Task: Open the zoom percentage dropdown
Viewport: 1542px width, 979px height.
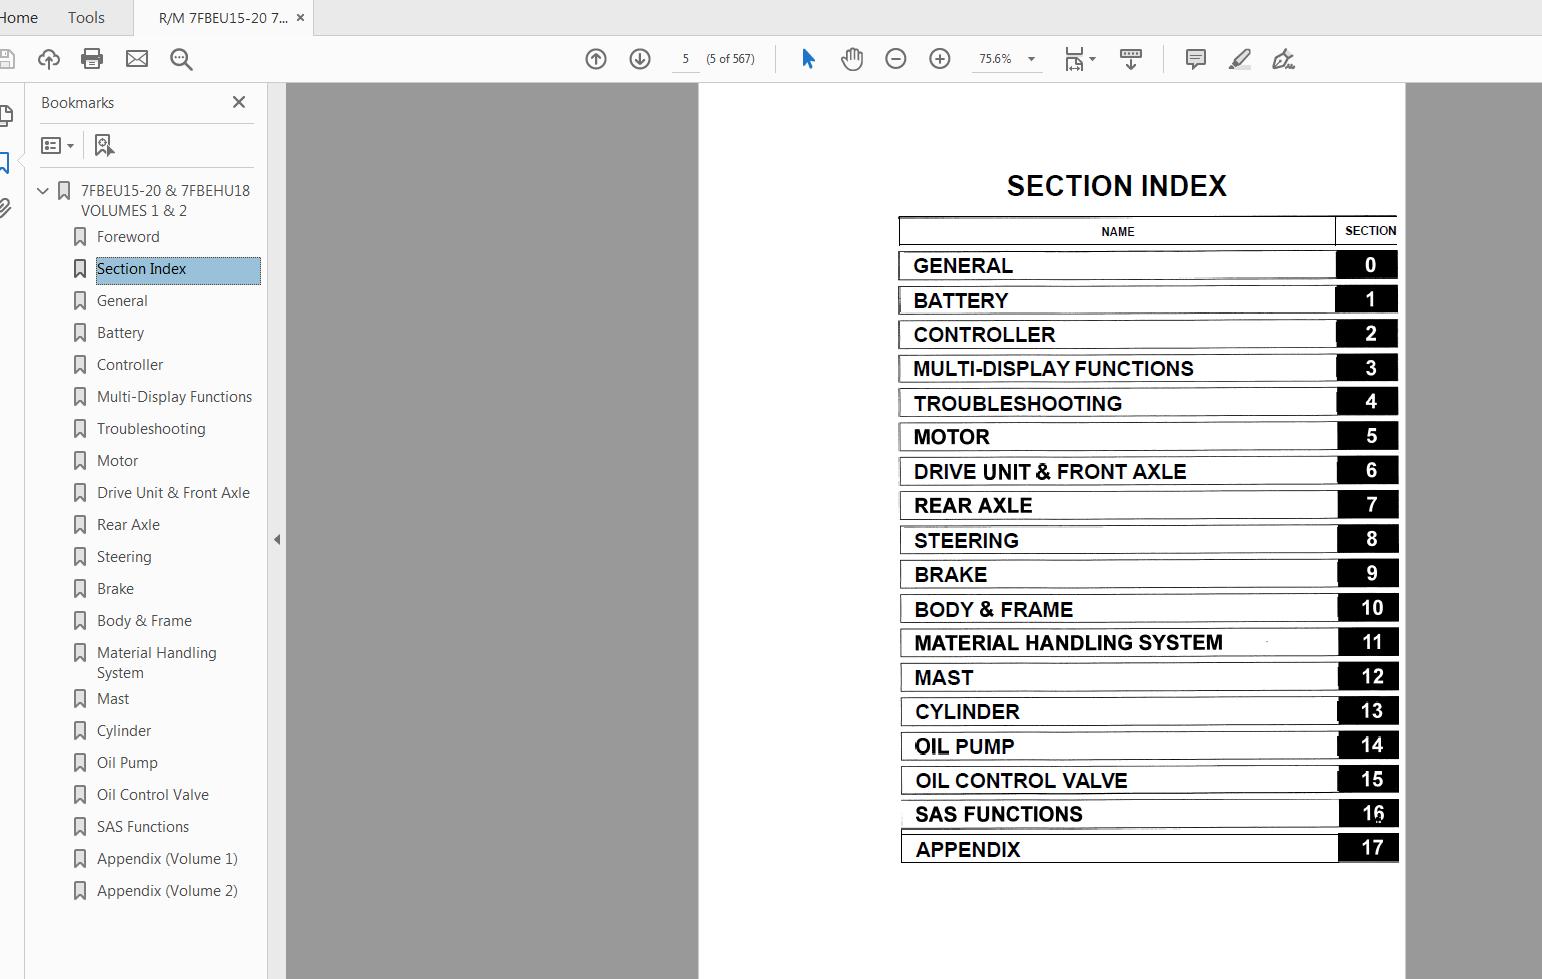Action: 1031,59
